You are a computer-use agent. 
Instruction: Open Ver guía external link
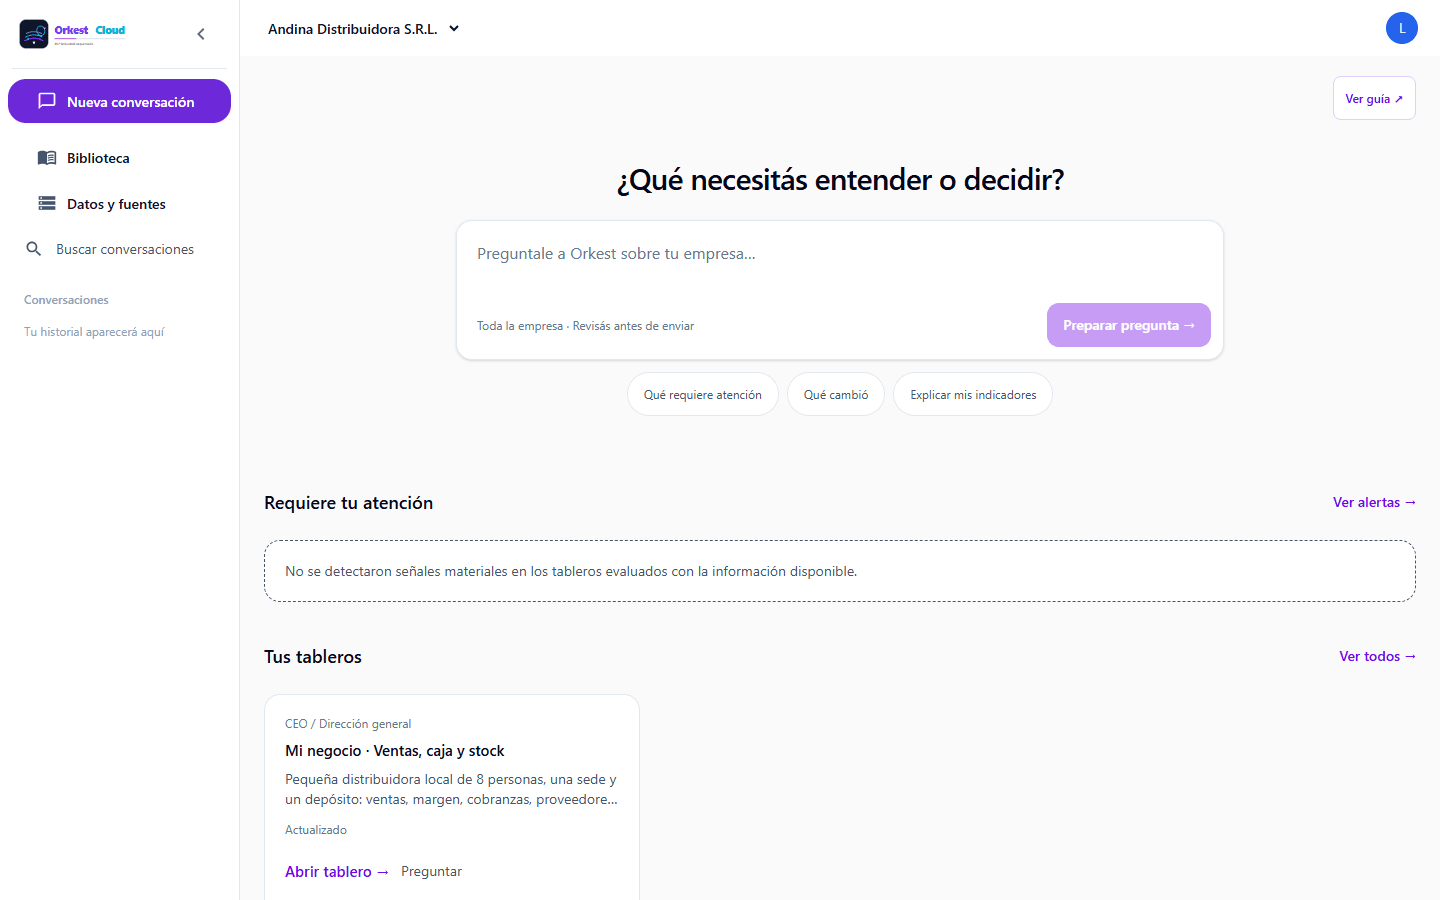[1374, 98]
